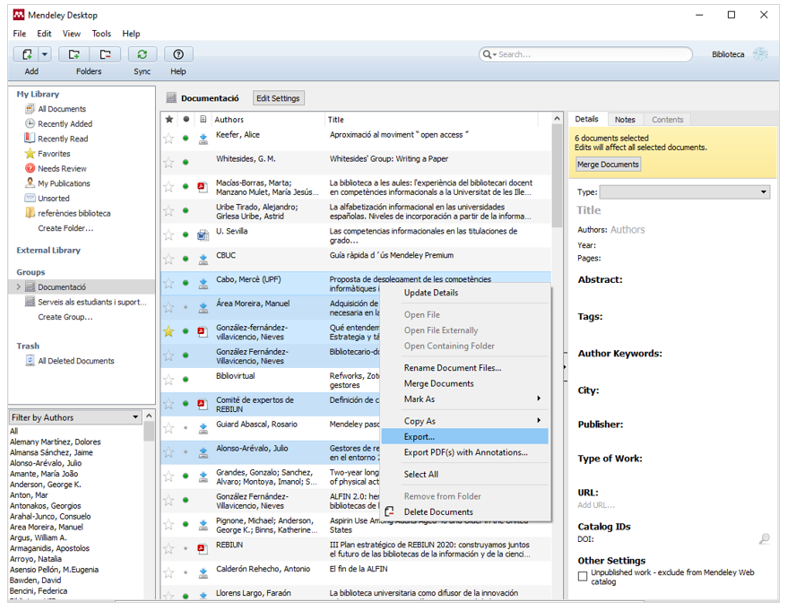Click the Create Group... link
787x608 pixels.
pos(65,317)
